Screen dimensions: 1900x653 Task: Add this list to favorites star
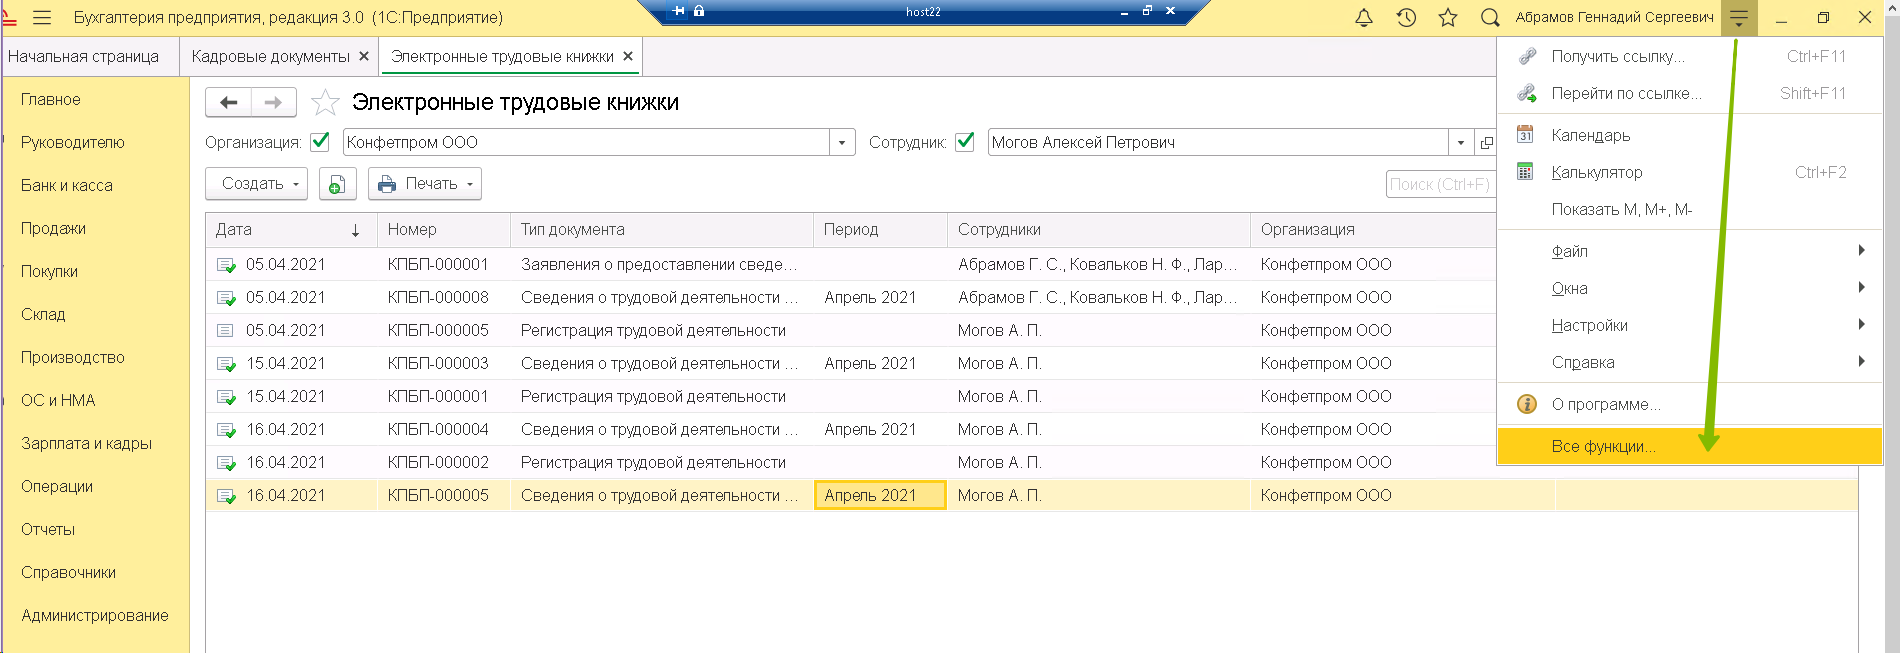[325, 102]
